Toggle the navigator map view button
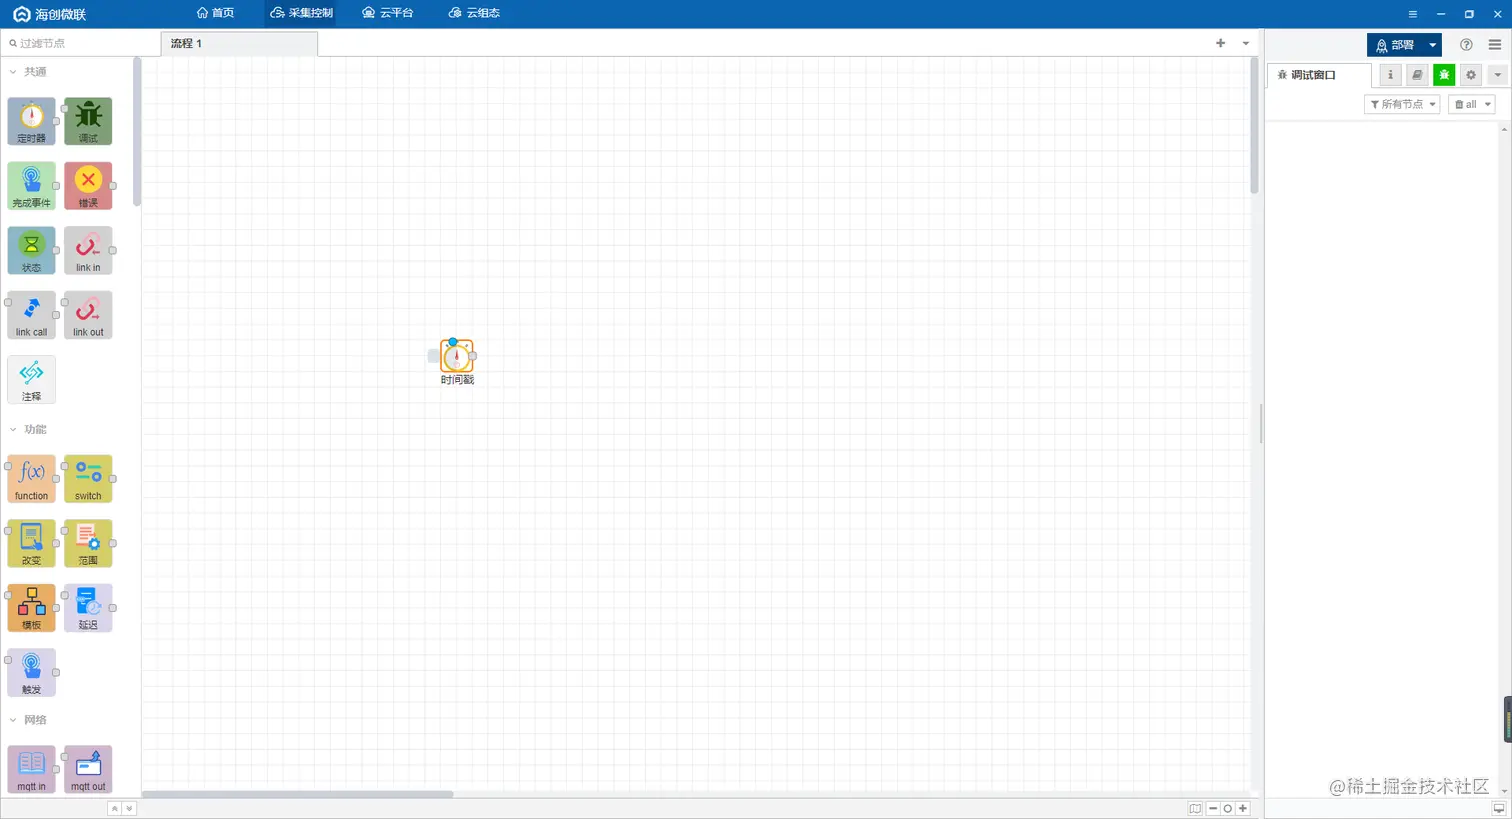 pos(1195,808)
